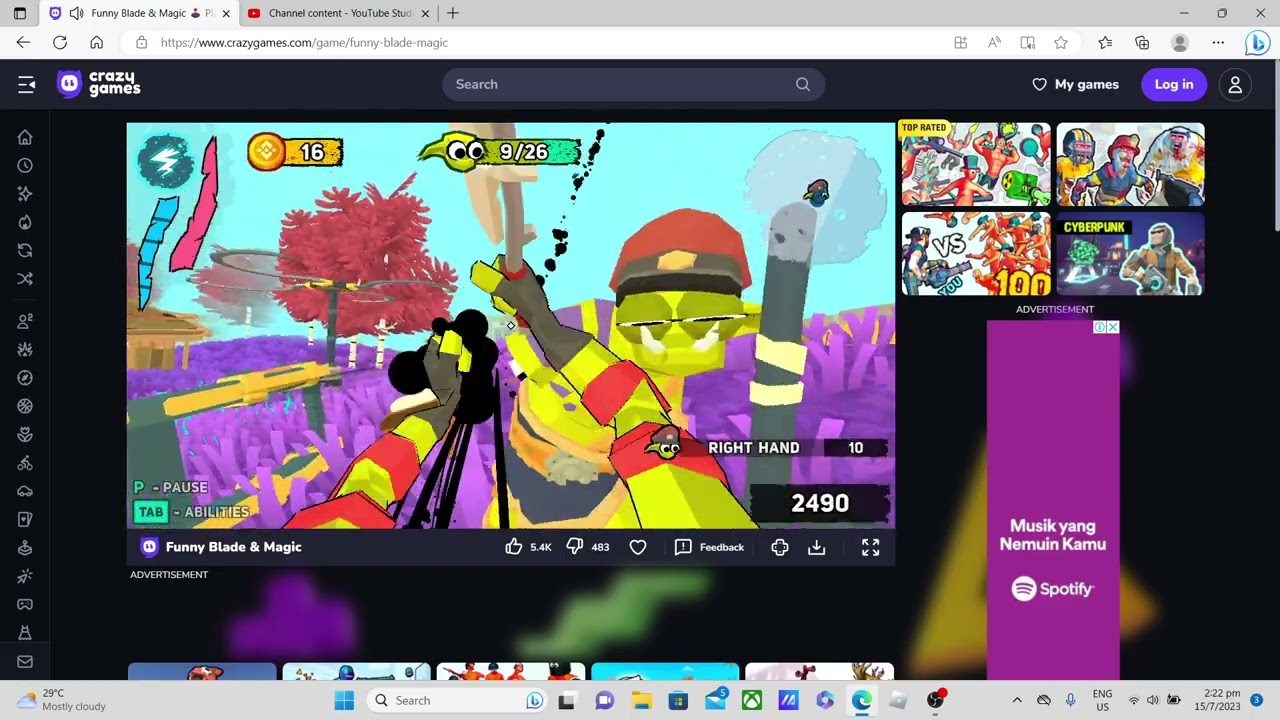This screenshot has height=720, width=1280.
Task: Open the VS 100 game thumbnail
Action: click(x=976, y=254)
